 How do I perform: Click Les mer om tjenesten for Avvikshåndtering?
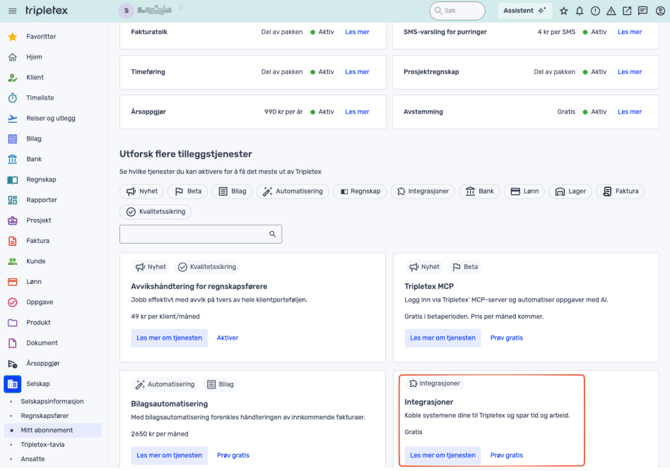[169, 338]
